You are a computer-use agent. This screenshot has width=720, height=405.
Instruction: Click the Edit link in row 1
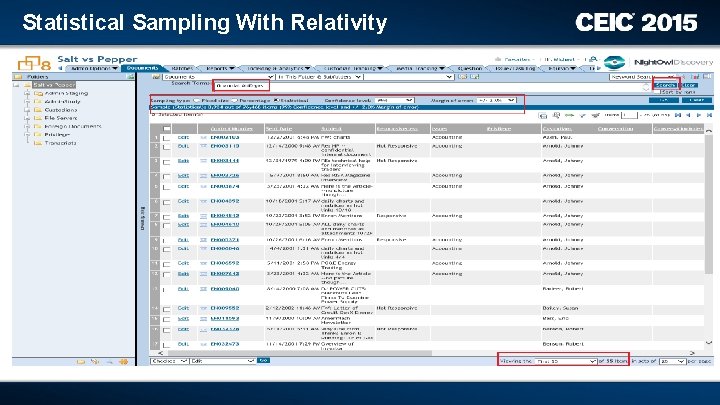point(183,137)
